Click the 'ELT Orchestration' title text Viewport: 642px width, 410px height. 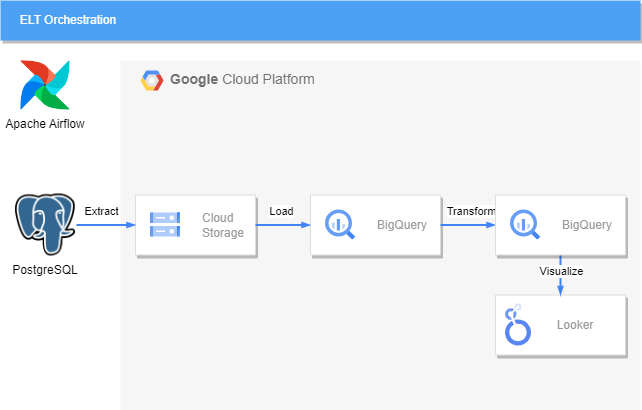pyautogui.click(x=68, y=20)
